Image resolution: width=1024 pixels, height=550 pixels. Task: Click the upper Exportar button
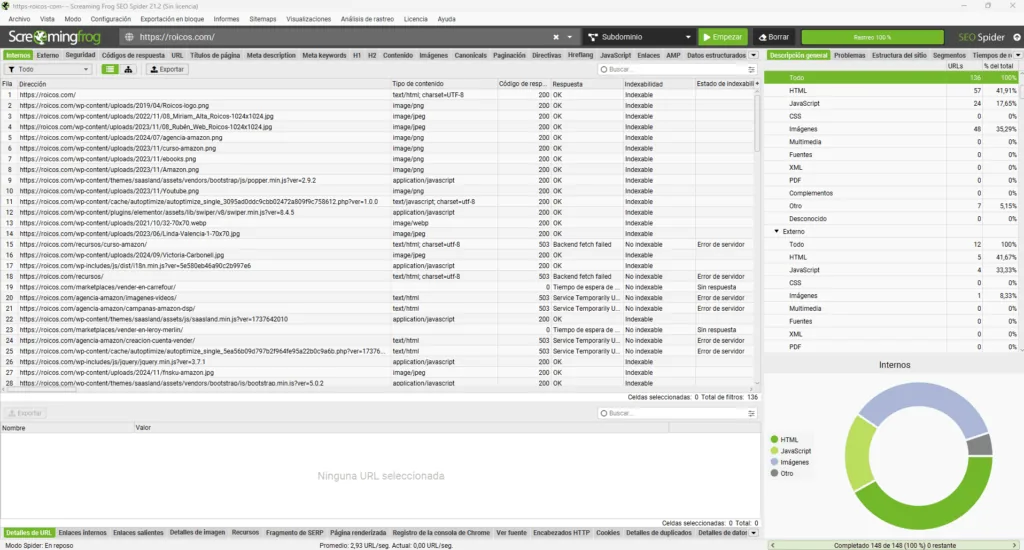pos(167,69)
